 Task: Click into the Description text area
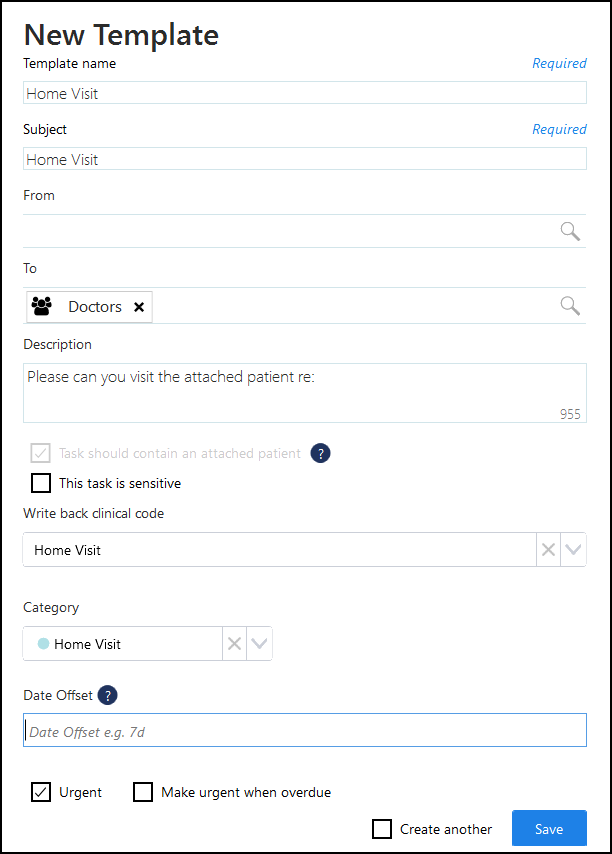[305, 393]
